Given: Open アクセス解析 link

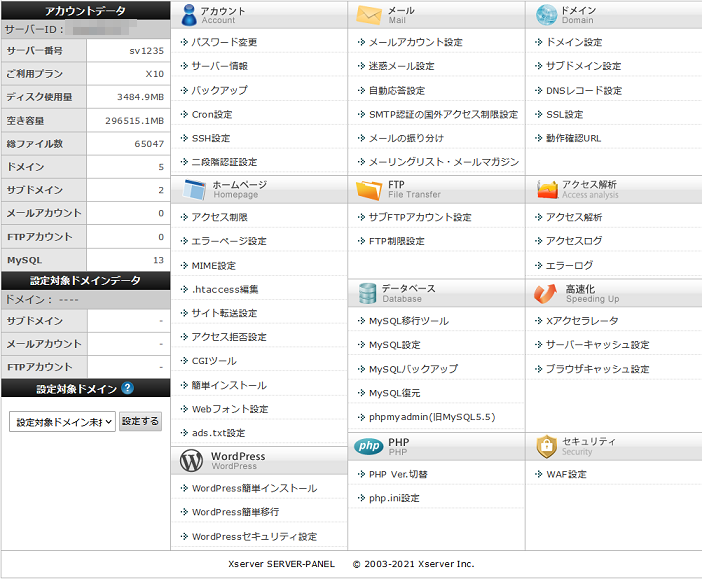Looking at the screenshot, I should (574, 217).
